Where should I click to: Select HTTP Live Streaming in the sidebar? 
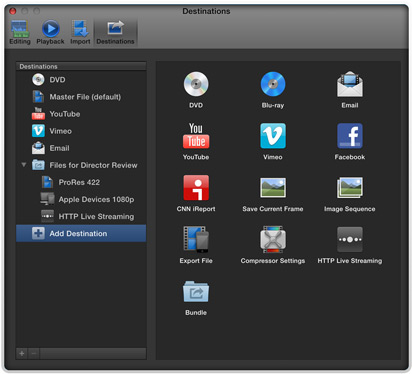[x=81, y=216]
